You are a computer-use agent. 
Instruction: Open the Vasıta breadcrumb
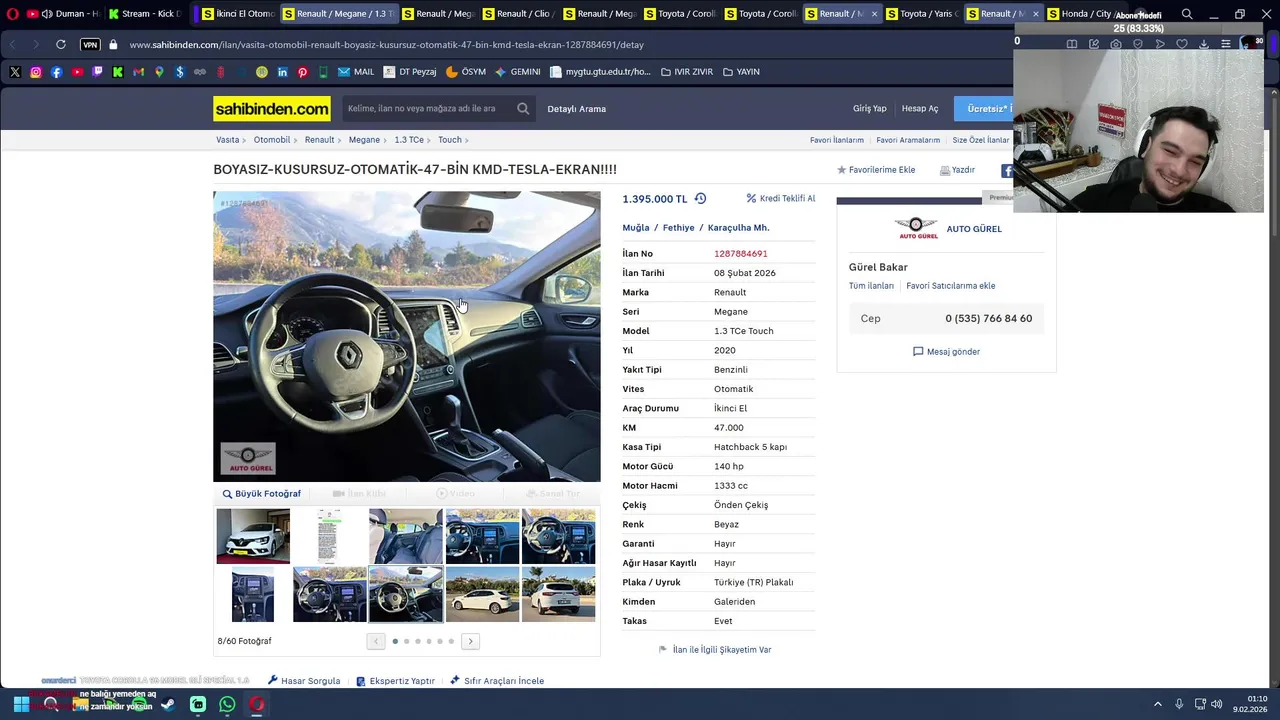(228, 140)
